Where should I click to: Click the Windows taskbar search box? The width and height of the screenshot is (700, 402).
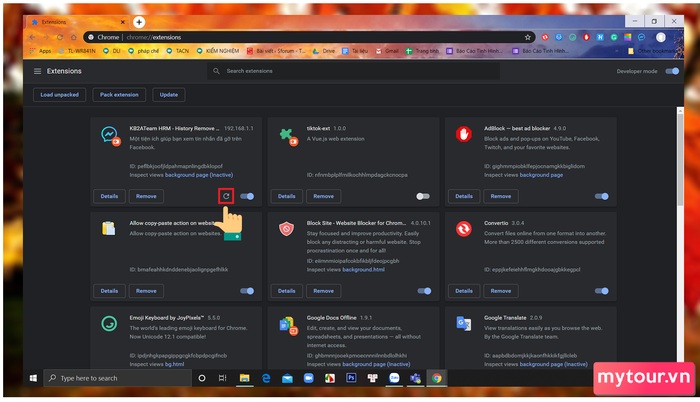pos(118,378)
